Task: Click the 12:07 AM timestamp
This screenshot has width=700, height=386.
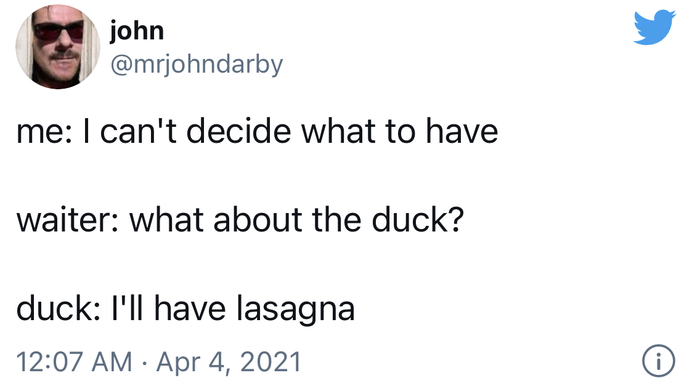Action: 75,361
